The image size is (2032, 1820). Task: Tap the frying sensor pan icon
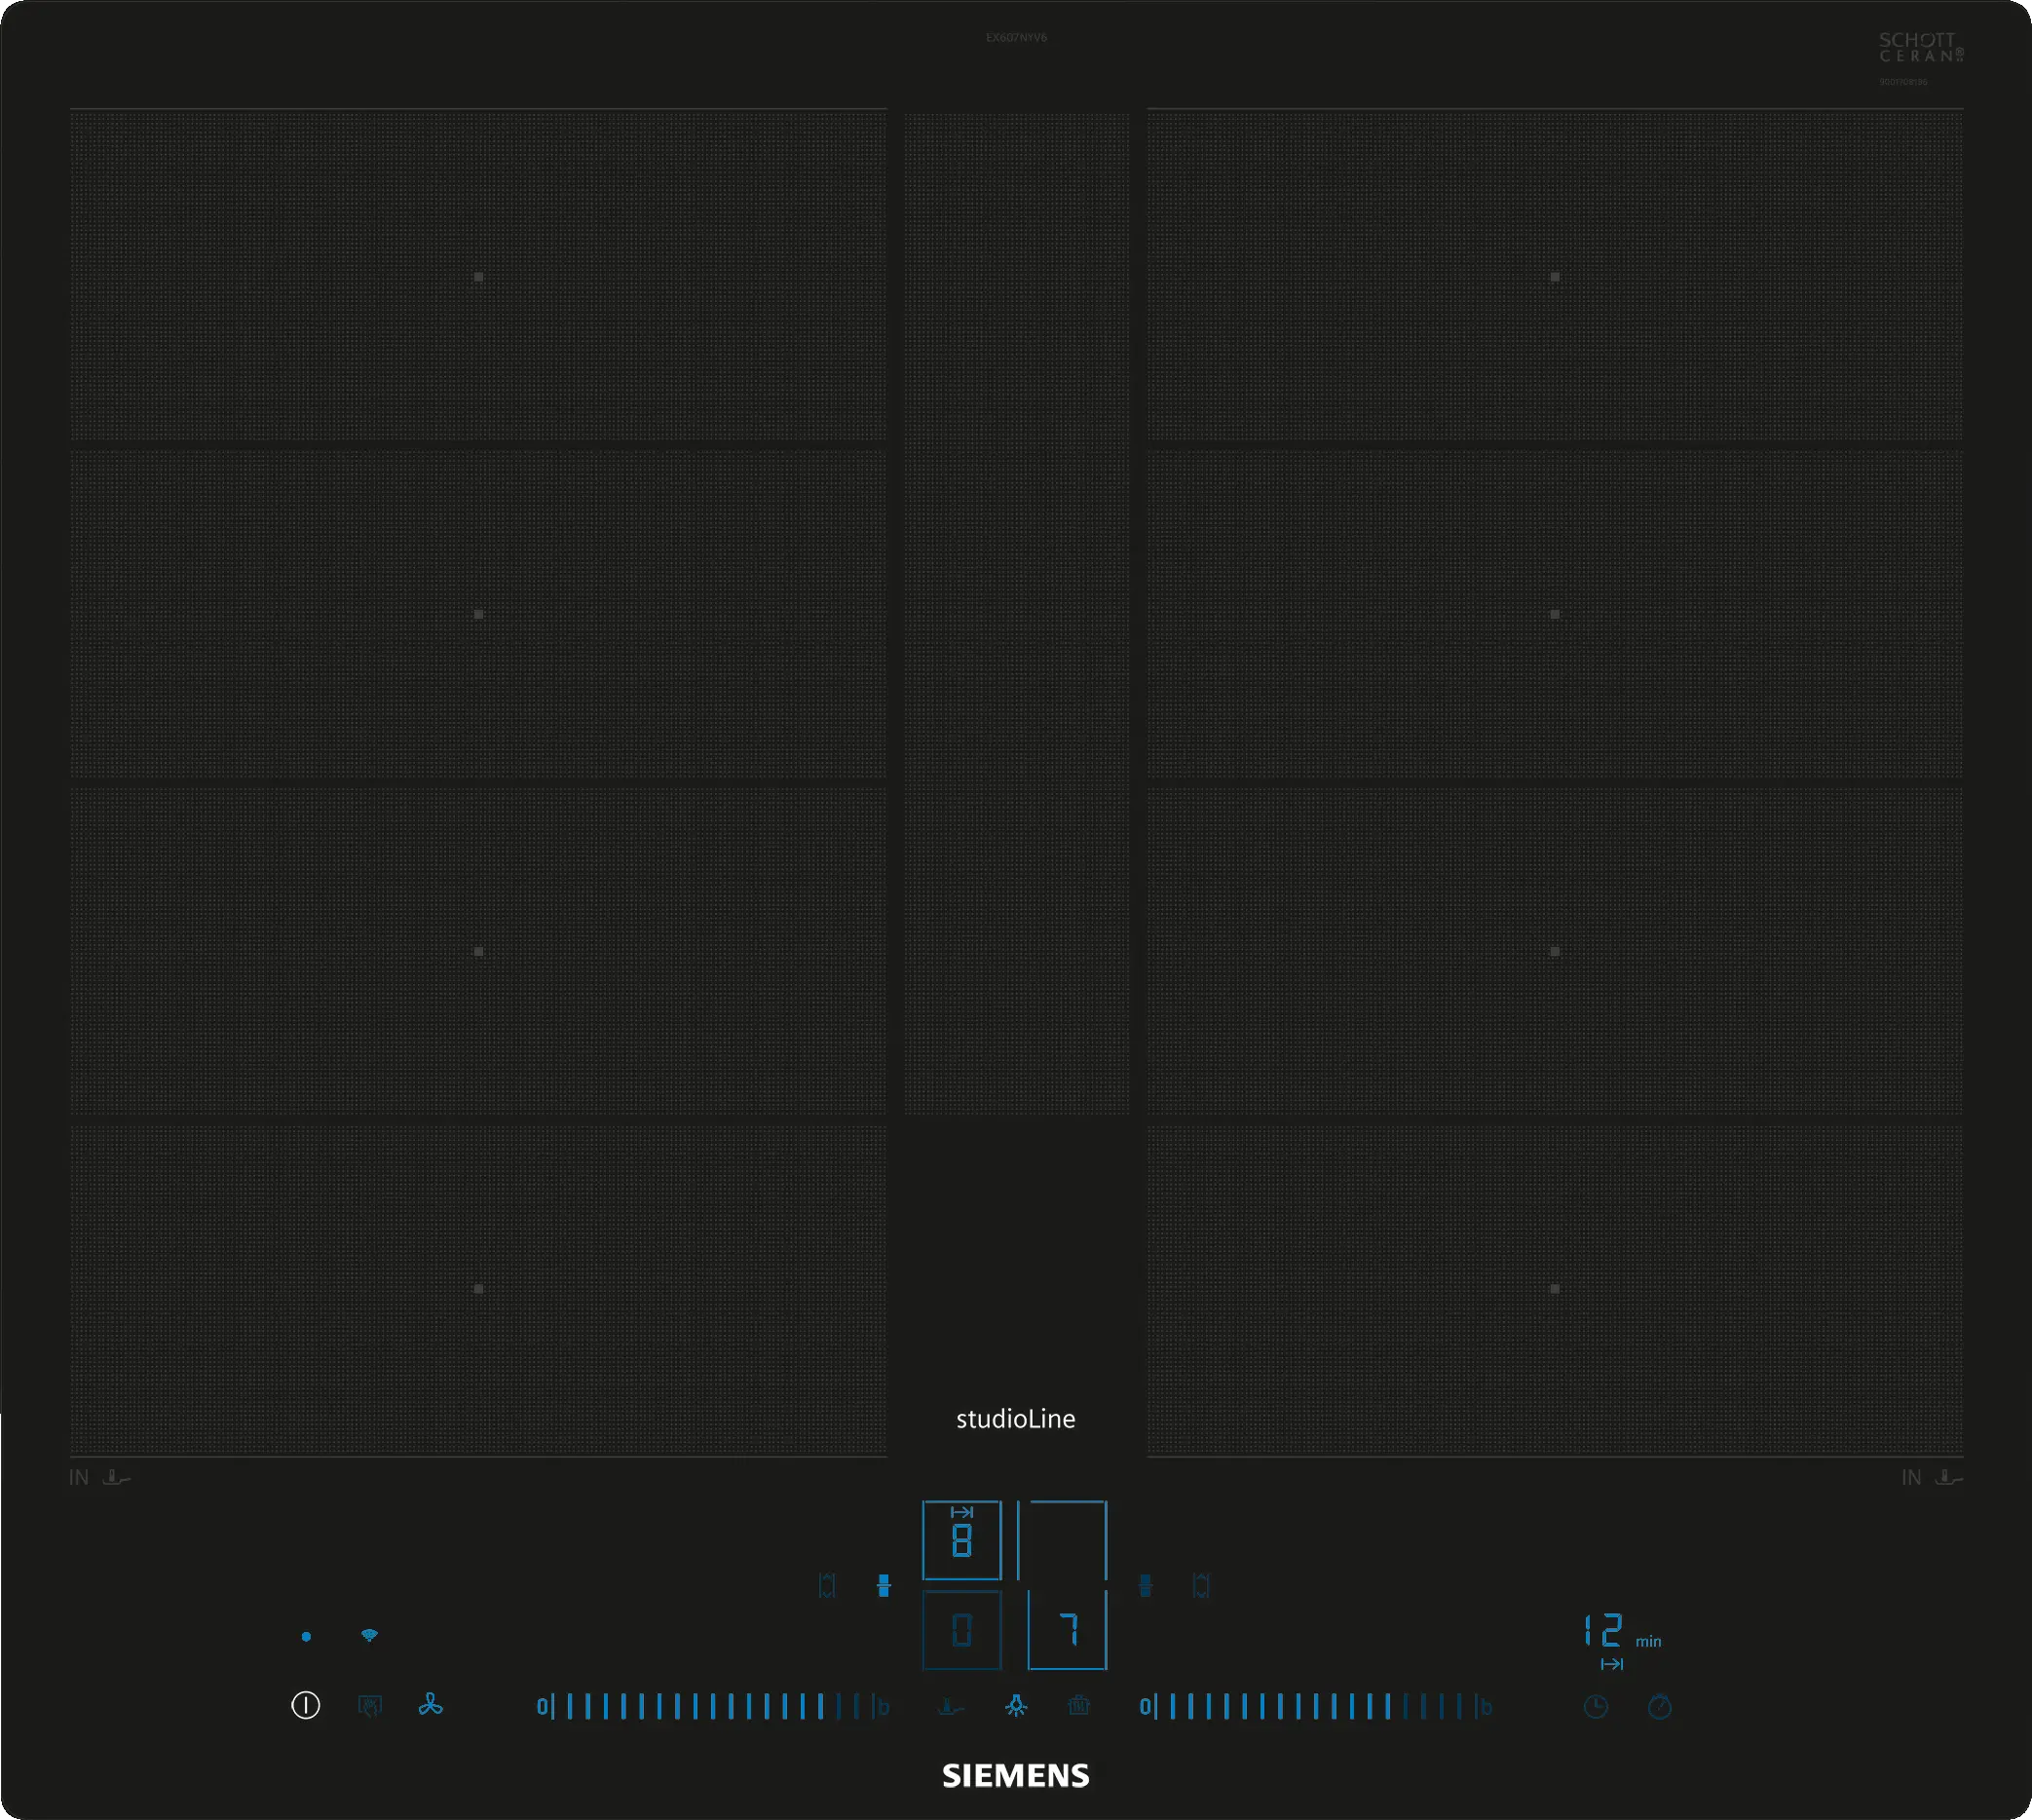pyautogui.click(x=951, y=1707)
